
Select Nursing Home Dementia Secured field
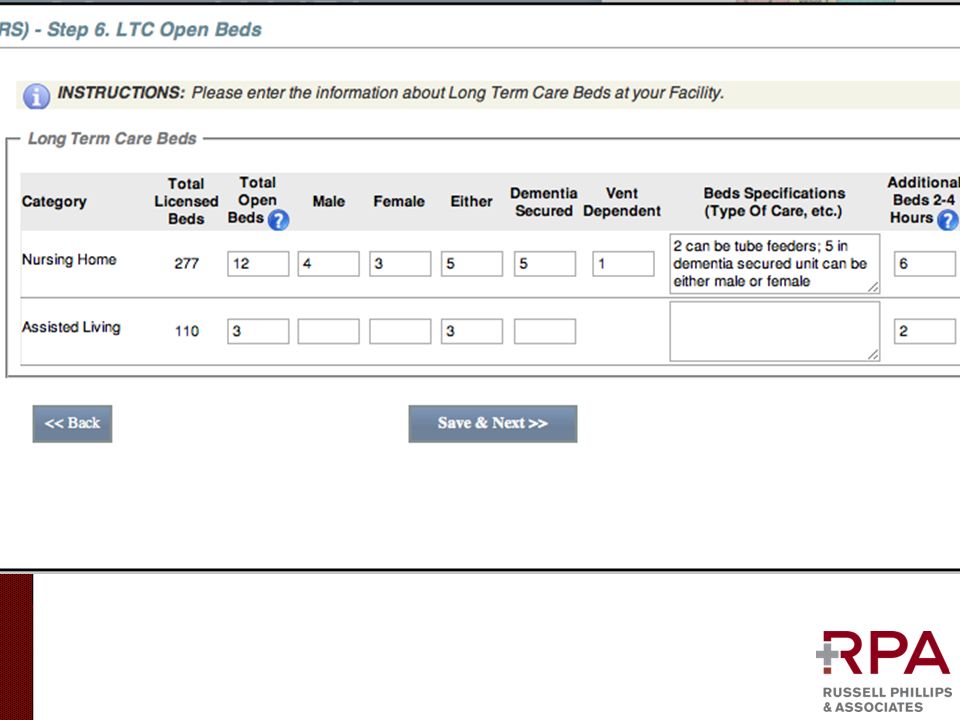[545, 264]
